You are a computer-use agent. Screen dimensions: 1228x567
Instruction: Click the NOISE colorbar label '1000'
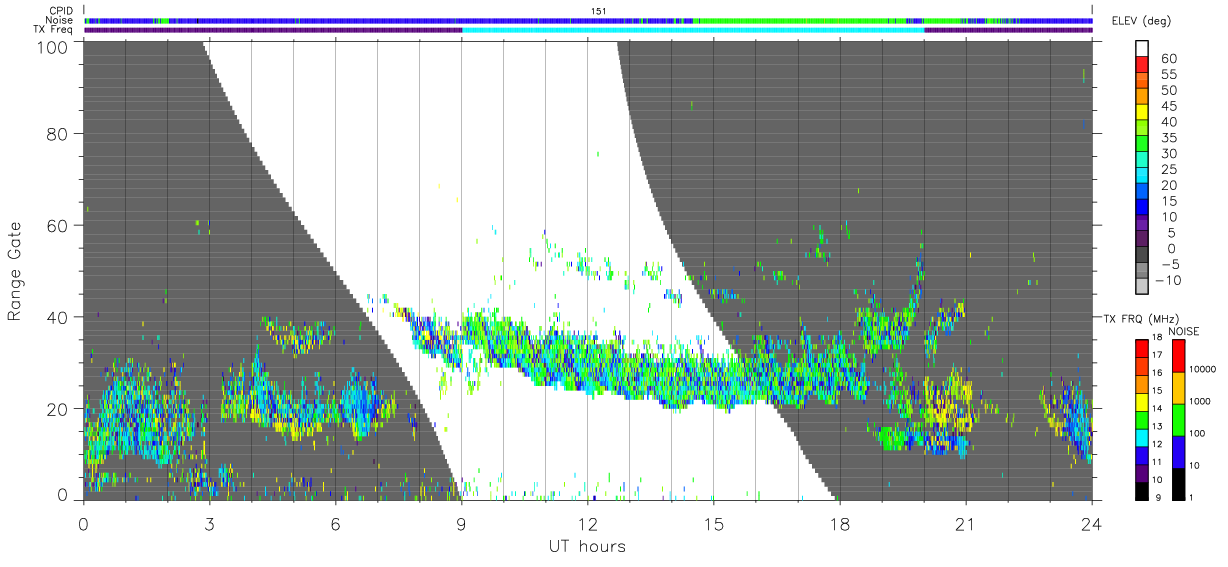tap(1200, 401)
